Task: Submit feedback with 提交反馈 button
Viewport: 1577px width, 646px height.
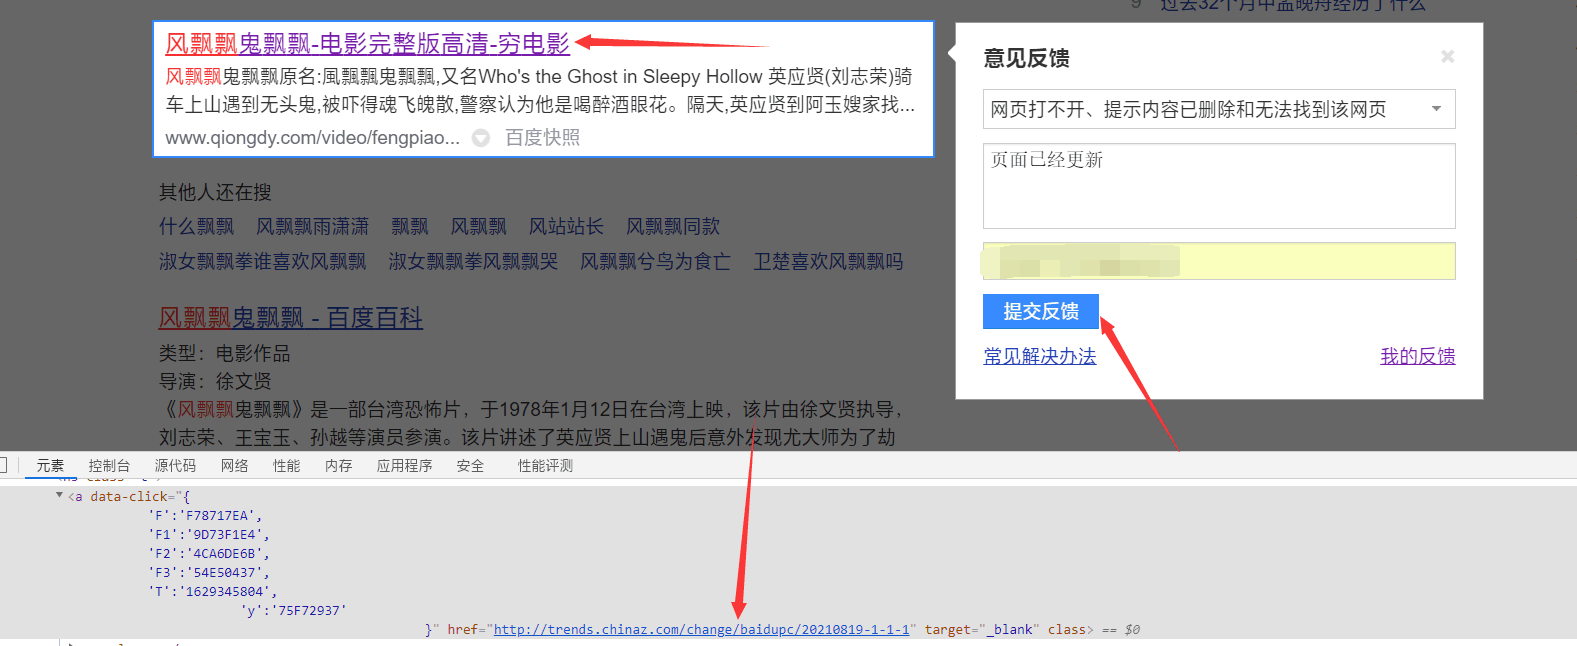Action: coord(1041,311)
